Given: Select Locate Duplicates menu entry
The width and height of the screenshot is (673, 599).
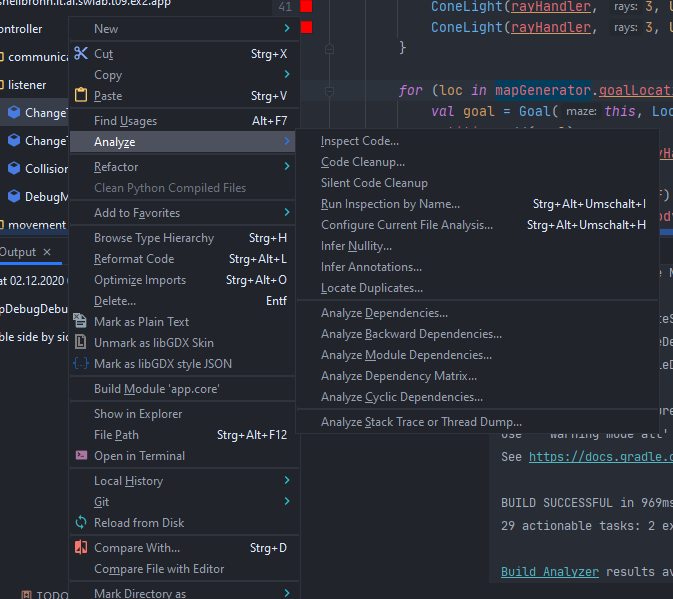Looking at the screenshot, I should coord(371,288).
